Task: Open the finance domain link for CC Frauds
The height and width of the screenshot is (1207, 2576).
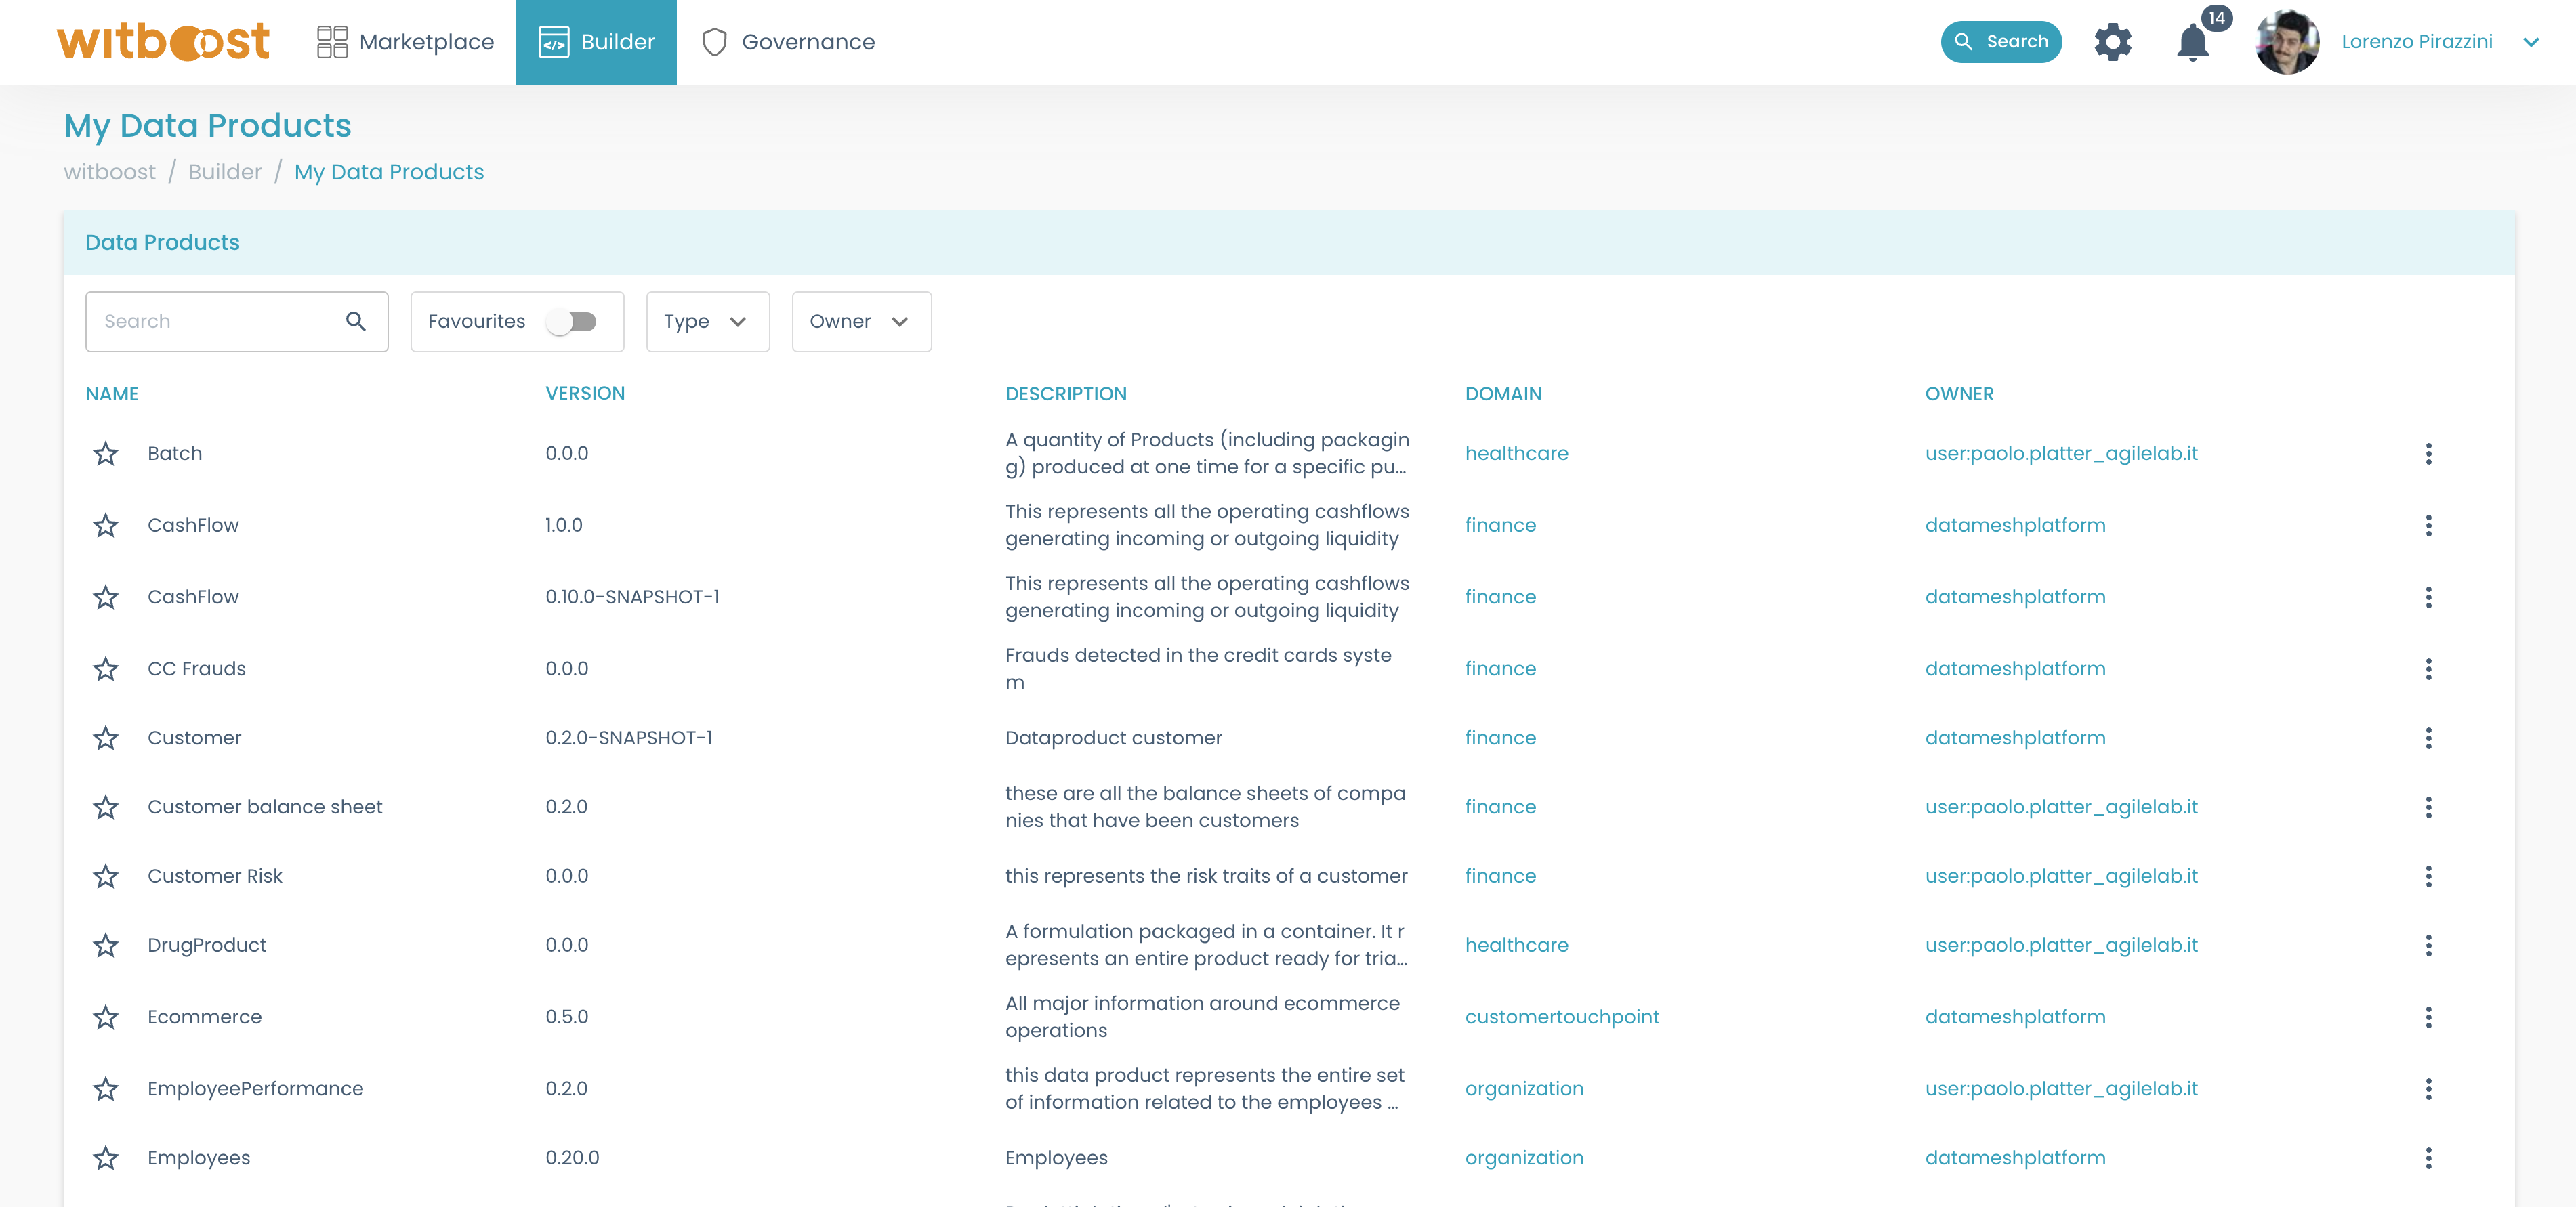Action: (1500, 668)
